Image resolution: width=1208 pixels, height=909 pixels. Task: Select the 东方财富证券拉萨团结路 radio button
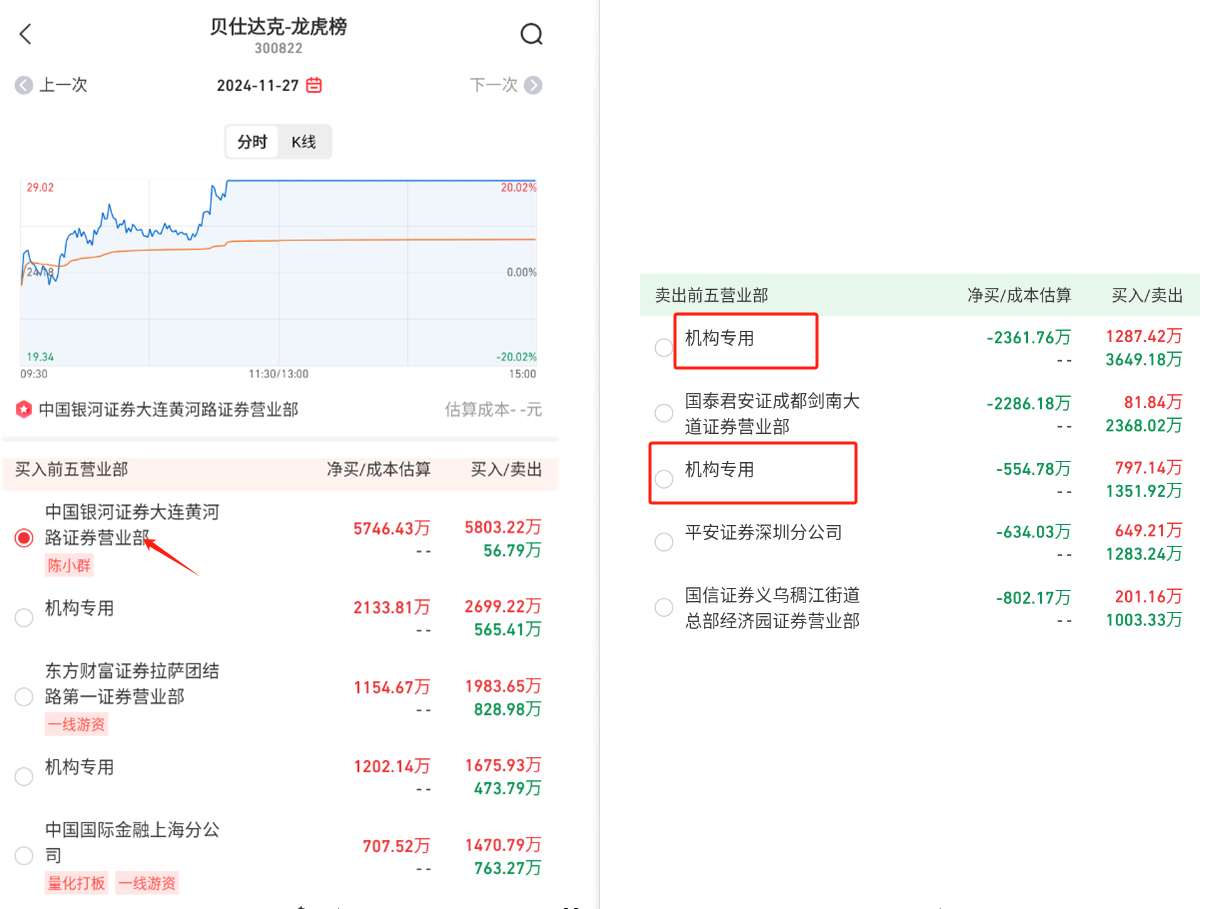(24, 696)
